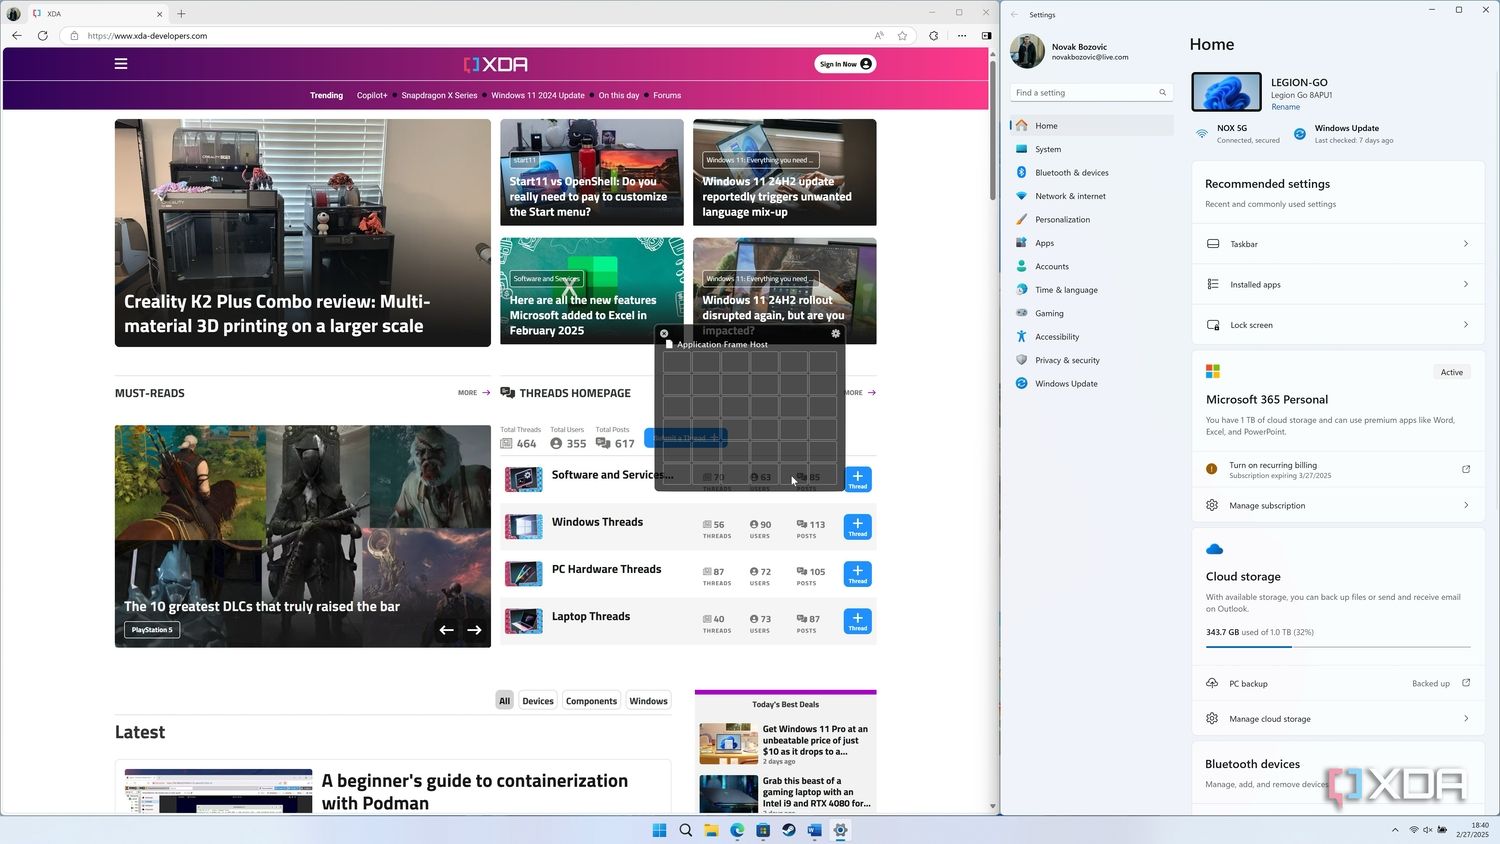Open the grid overlay settings gear
The height and width of the screenshot is (844, 1500).
[836, 334]
